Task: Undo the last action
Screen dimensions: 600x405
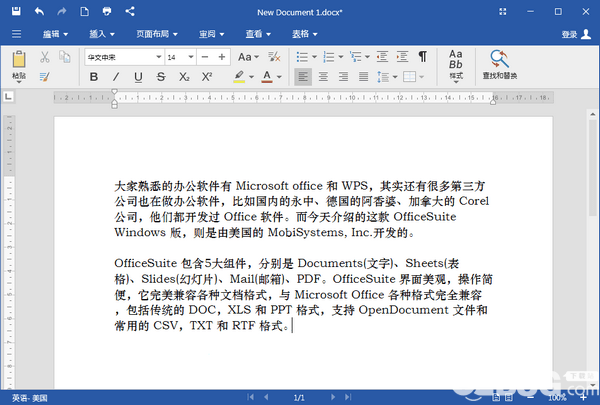Action: point(39,11)
